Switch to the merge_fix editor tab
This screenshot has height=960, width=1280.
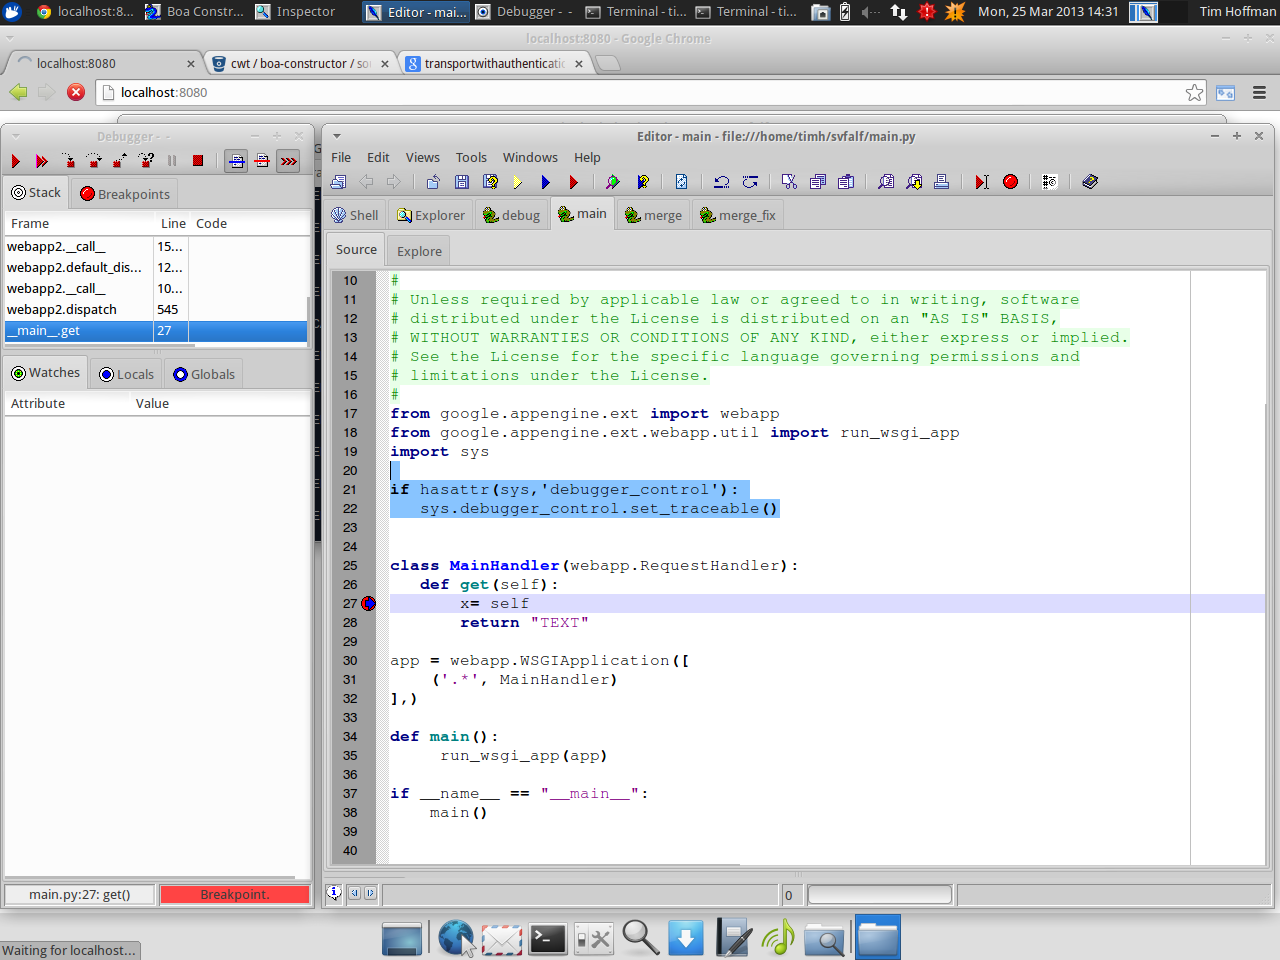coord(738,215)
